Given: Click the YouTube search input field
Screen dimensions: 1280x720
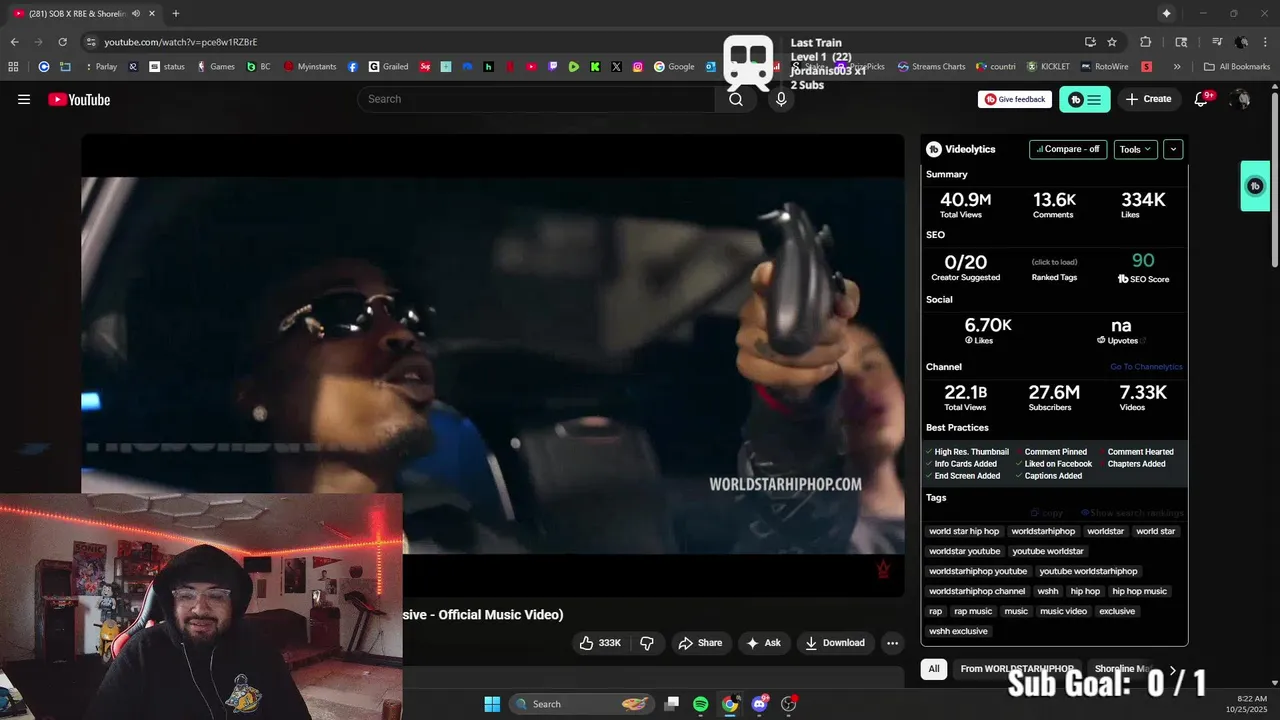Looking at the screenshot, I should click(x=536, y=99).
